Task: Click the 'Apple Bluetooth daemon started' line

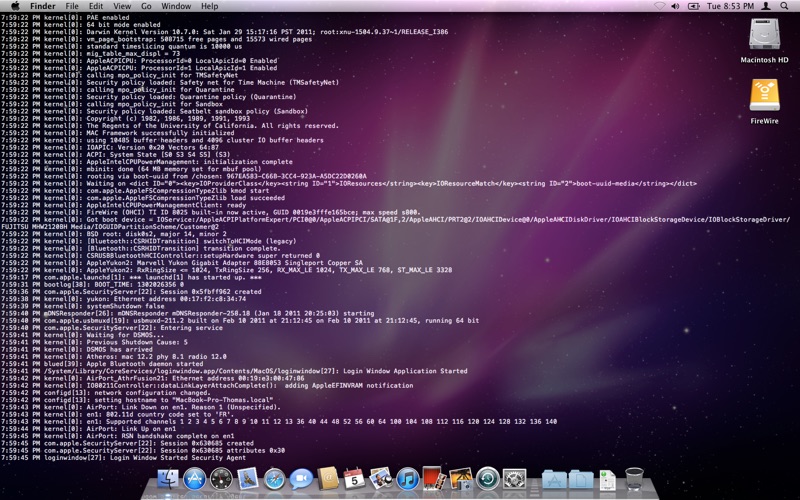Action: [x=103, y=364]
